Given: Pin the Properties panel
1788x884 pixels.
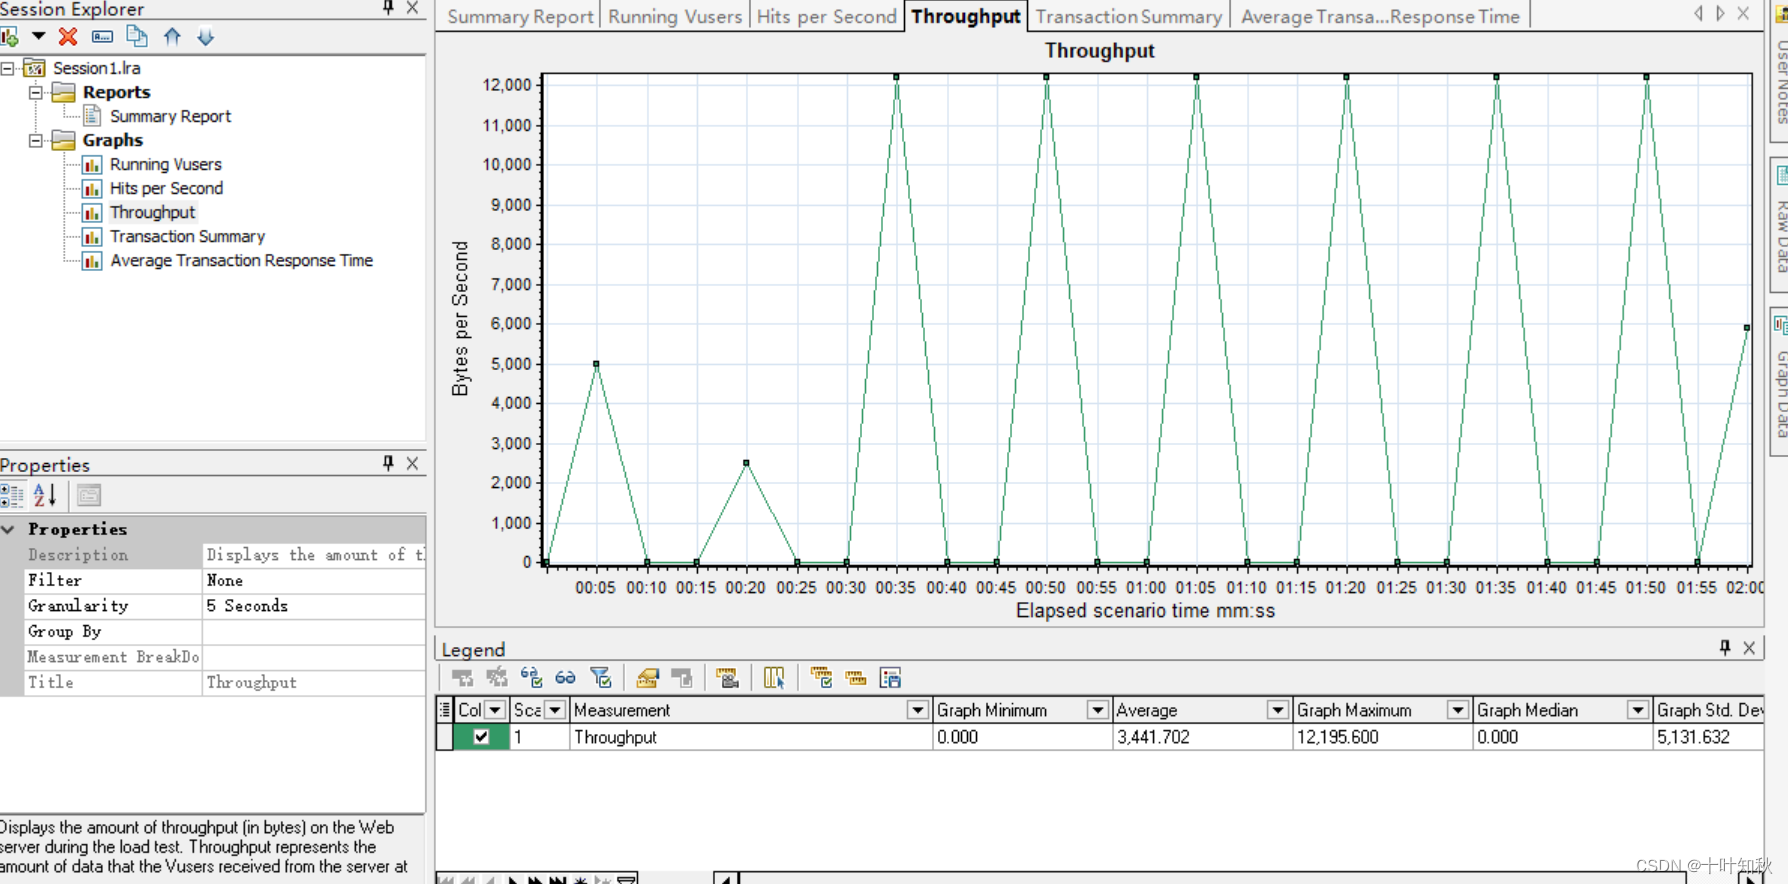Looking at the screenshot, I should [x=388, y=463].
